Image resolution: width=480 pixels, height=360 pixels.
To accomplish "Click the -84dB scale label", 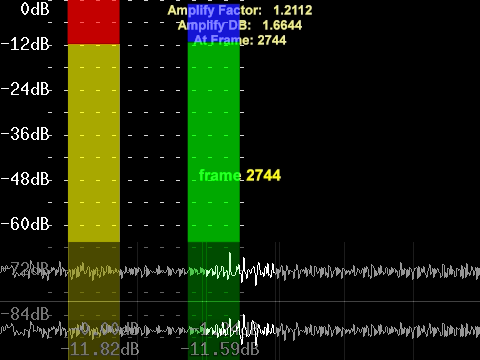I will pyautogui.click(x=25, y=314).
